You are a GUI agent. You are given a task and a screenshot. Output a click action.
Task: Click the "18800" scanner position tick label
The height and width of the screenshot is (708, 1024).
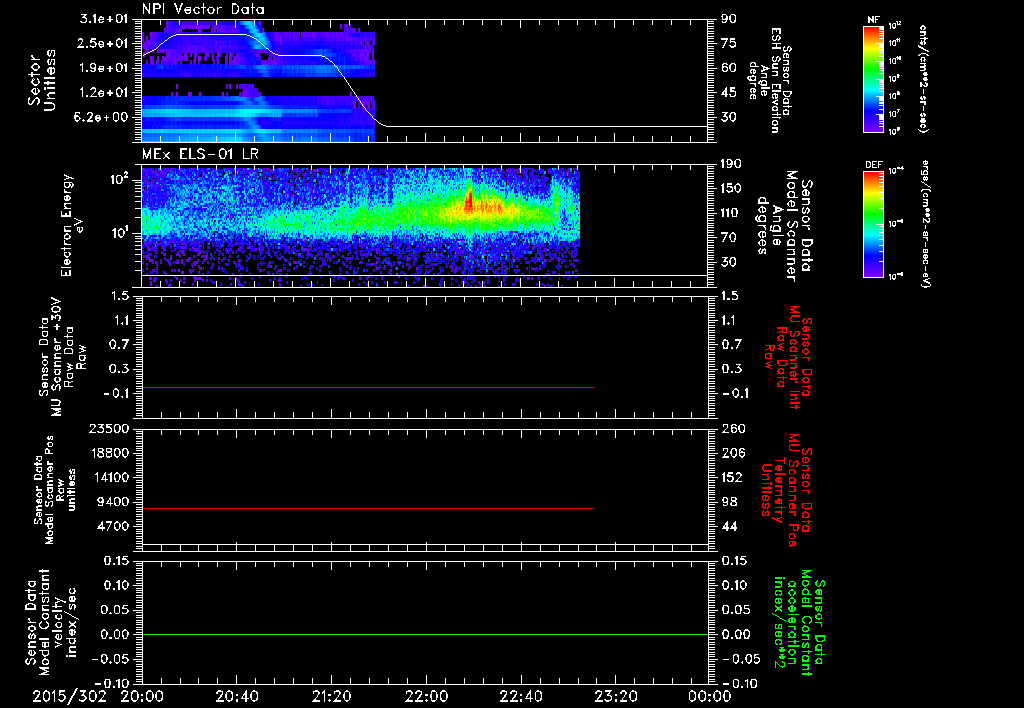pyautogui.click(x=109, y=453)
